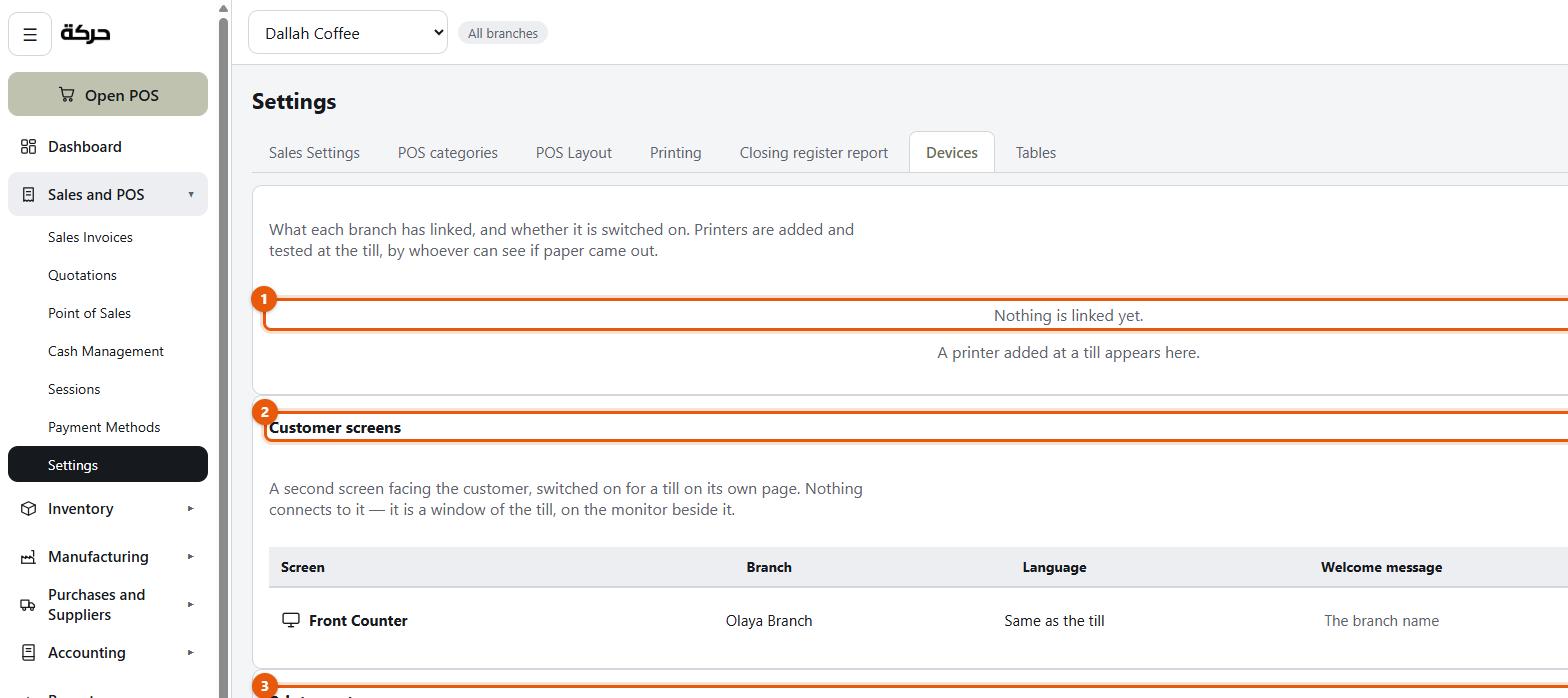Toggle the hamburger menu button
Screen dimensions: 1568x698
[30, 34]
